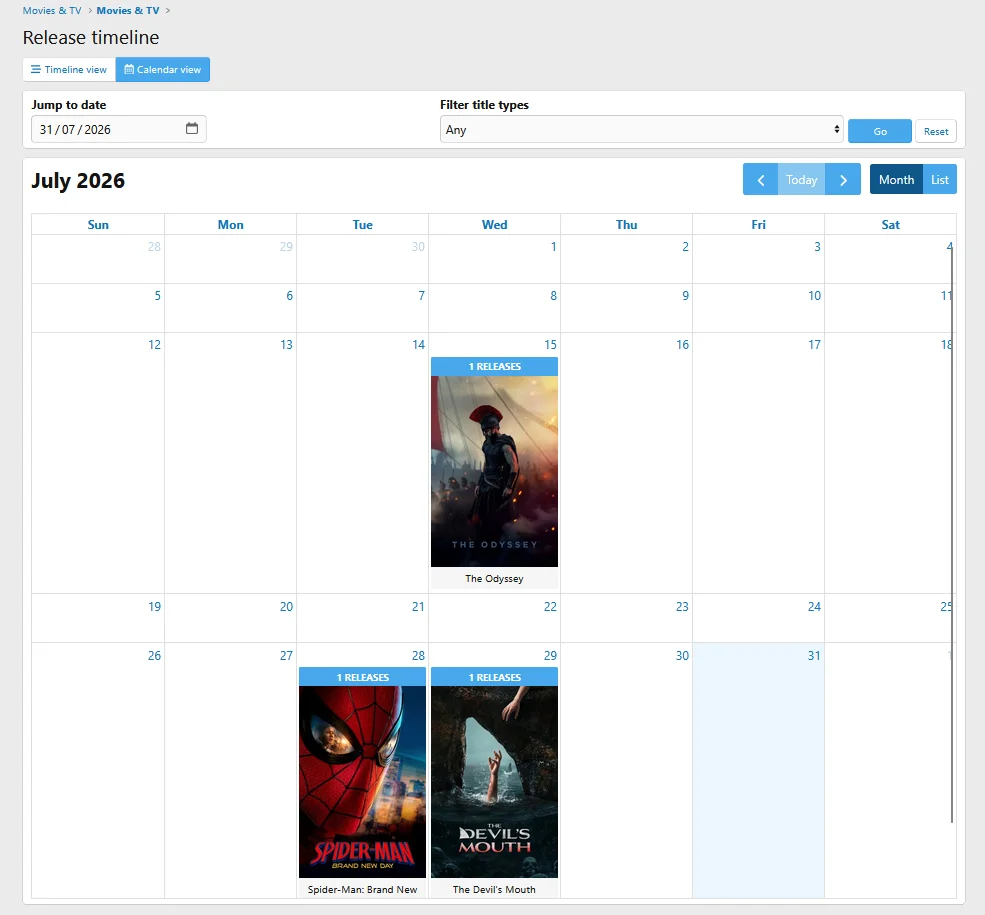This screenshot has height=915, width=985.
Task: Click the Sun column header
Action: 98,225
